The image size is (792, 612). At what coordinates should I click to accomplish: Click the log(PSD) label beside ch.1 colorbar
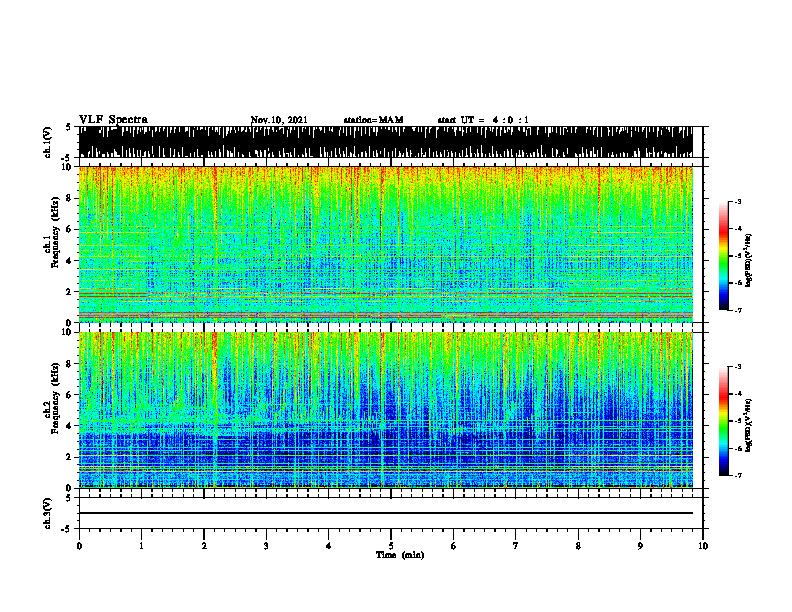[749, 260]
